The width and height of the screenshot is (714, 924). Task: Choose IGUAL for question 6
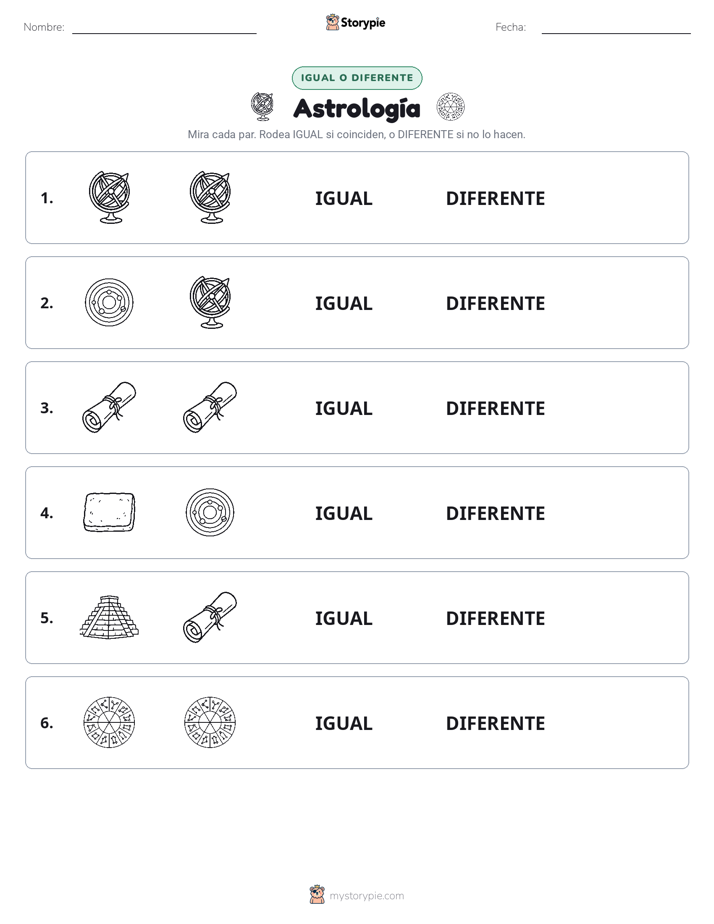click(x=343, y=723)
